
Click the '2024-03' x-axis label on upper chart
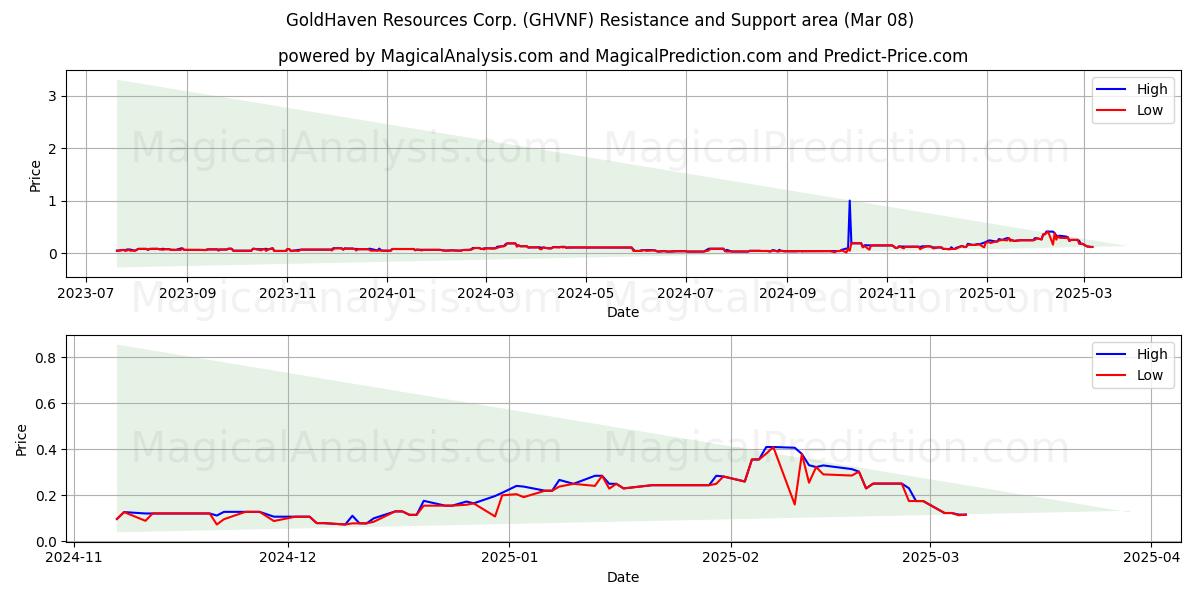(486, 293)
